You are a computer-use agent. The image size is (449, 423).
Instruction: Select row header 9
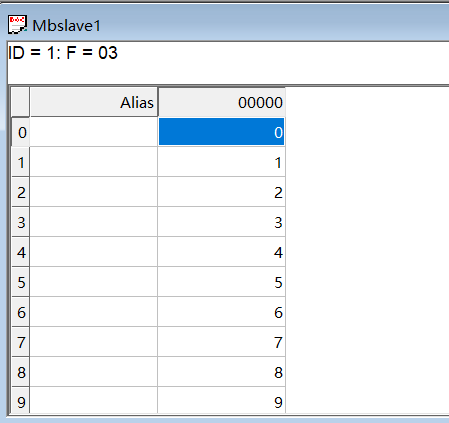(x=21, y=401)
